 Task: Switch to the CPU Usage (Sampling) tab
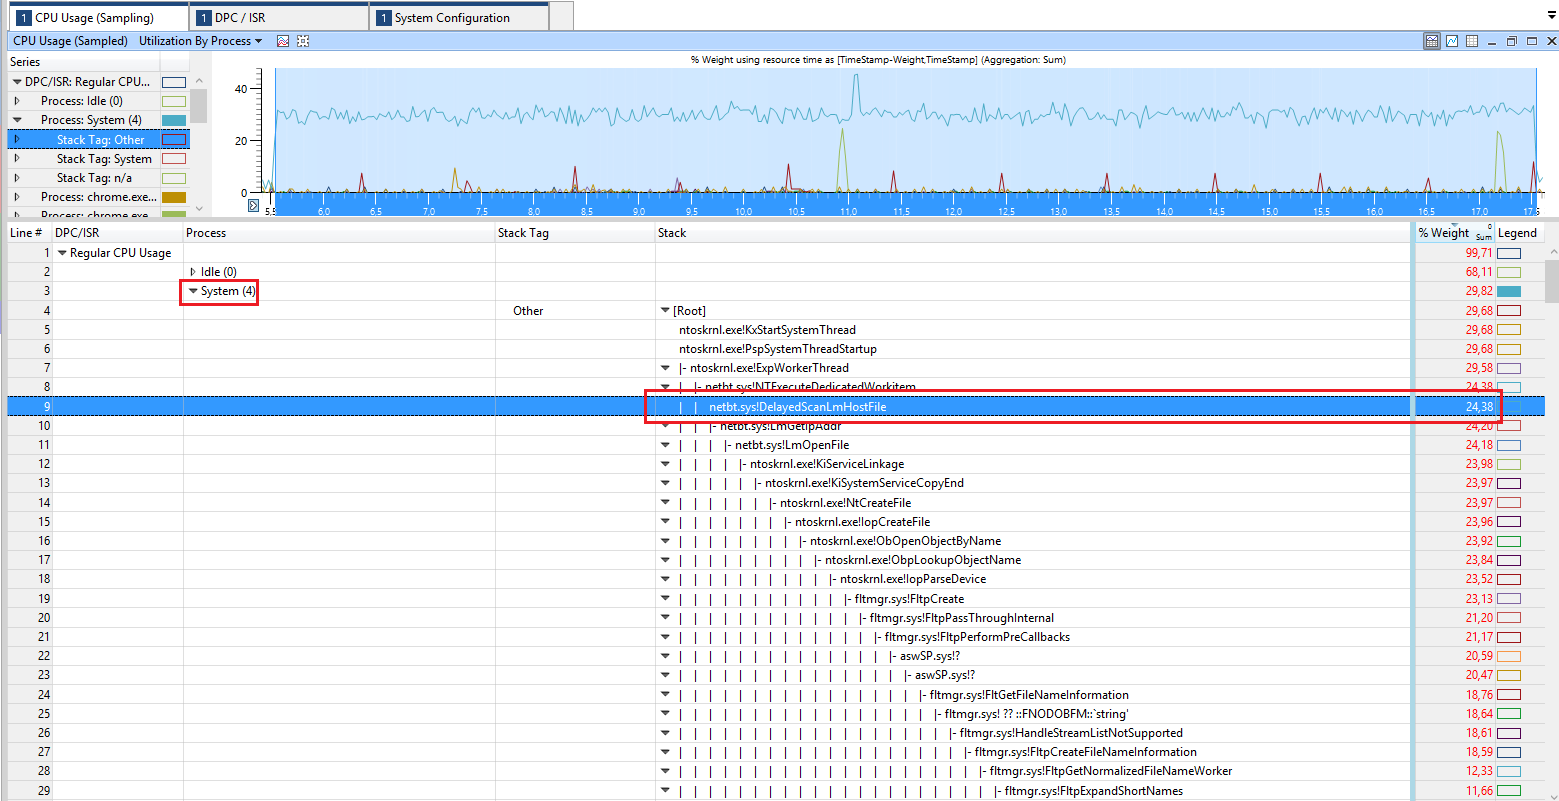(x=98, y=17)
